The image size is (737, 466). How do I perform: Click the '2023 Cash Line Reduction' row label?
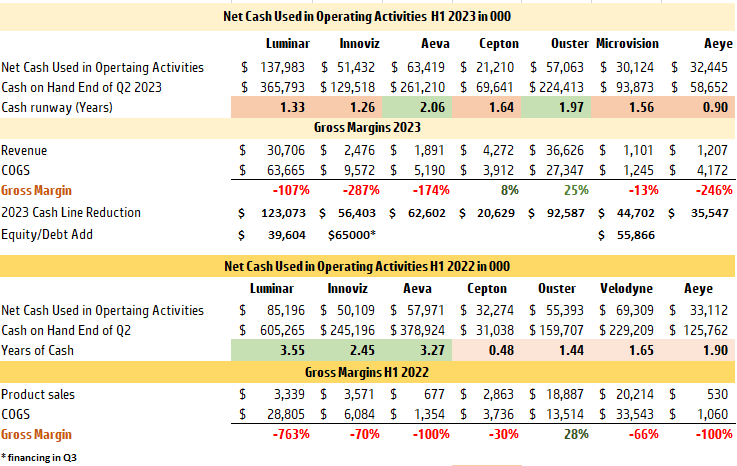pyautogui.click(x=71, y=213)
